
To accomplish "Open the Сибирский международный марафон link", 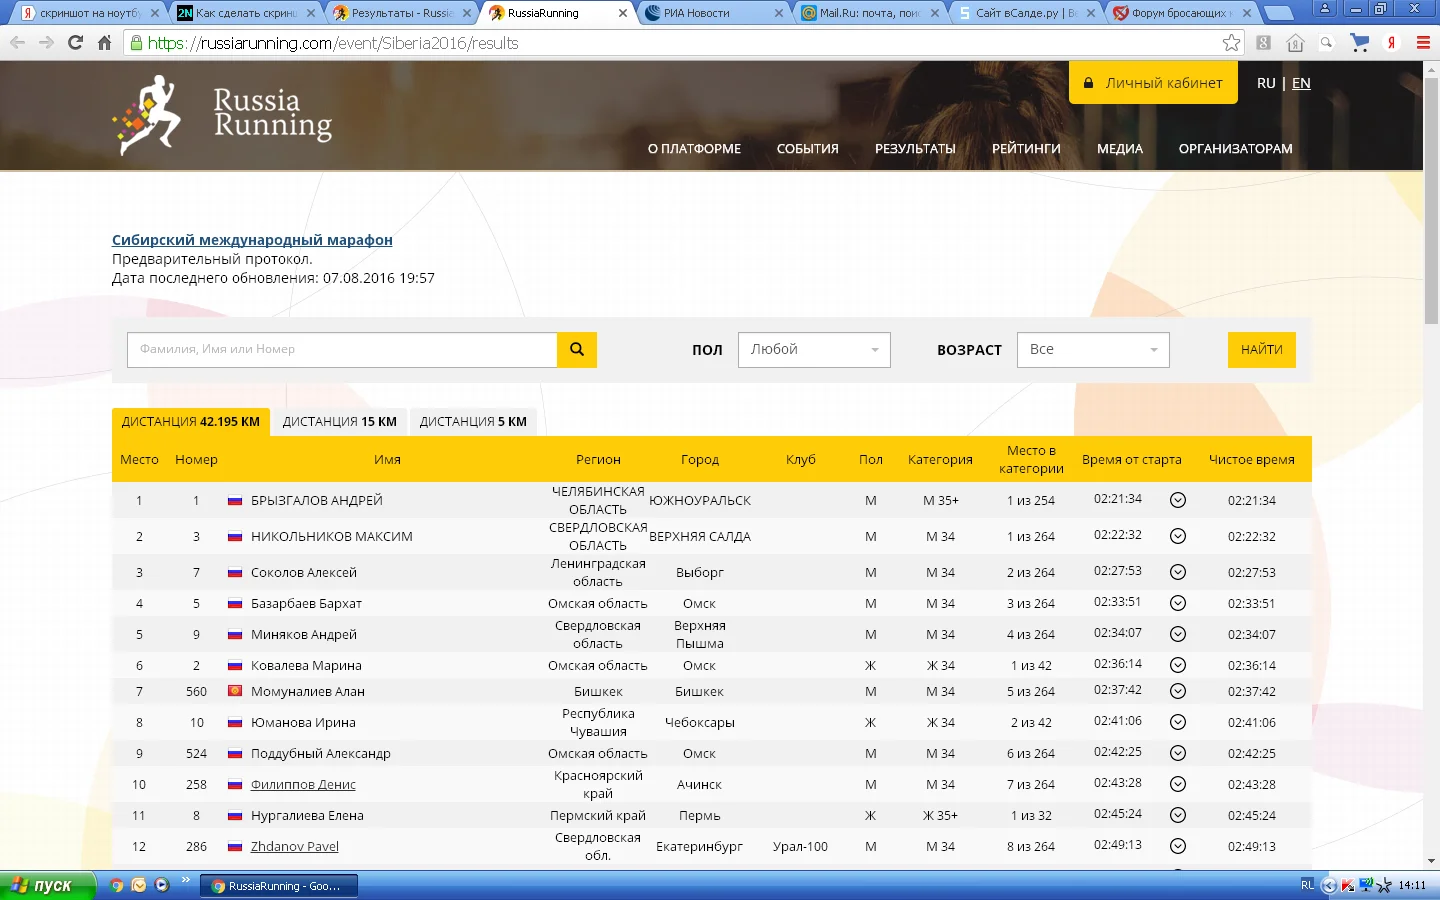I will 252,240.
